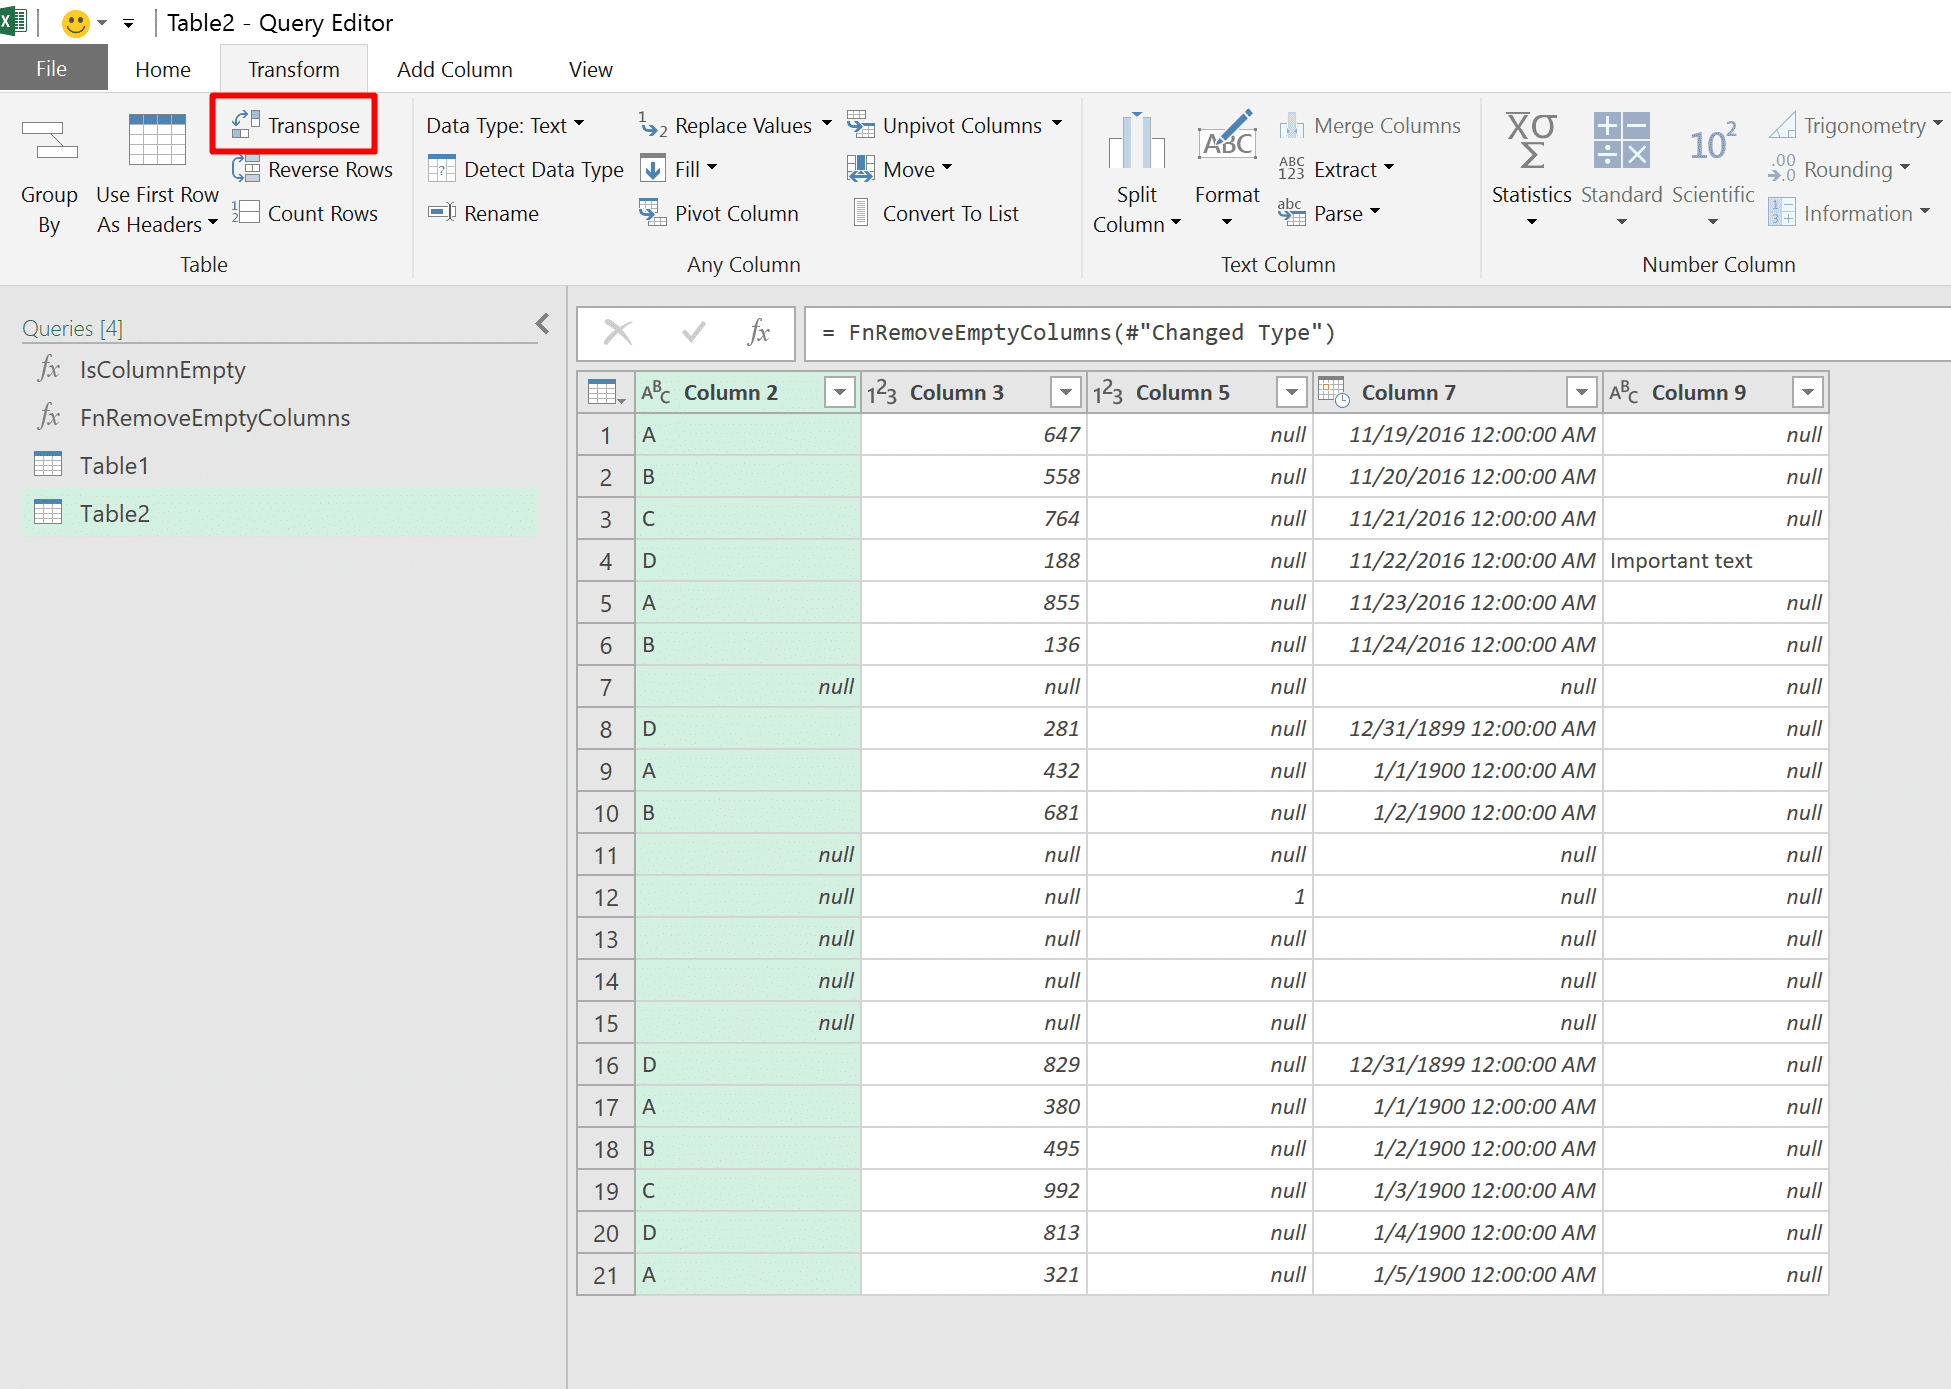
Task: Open the Data Type: Text dropdown
Action: click(505, 125)
